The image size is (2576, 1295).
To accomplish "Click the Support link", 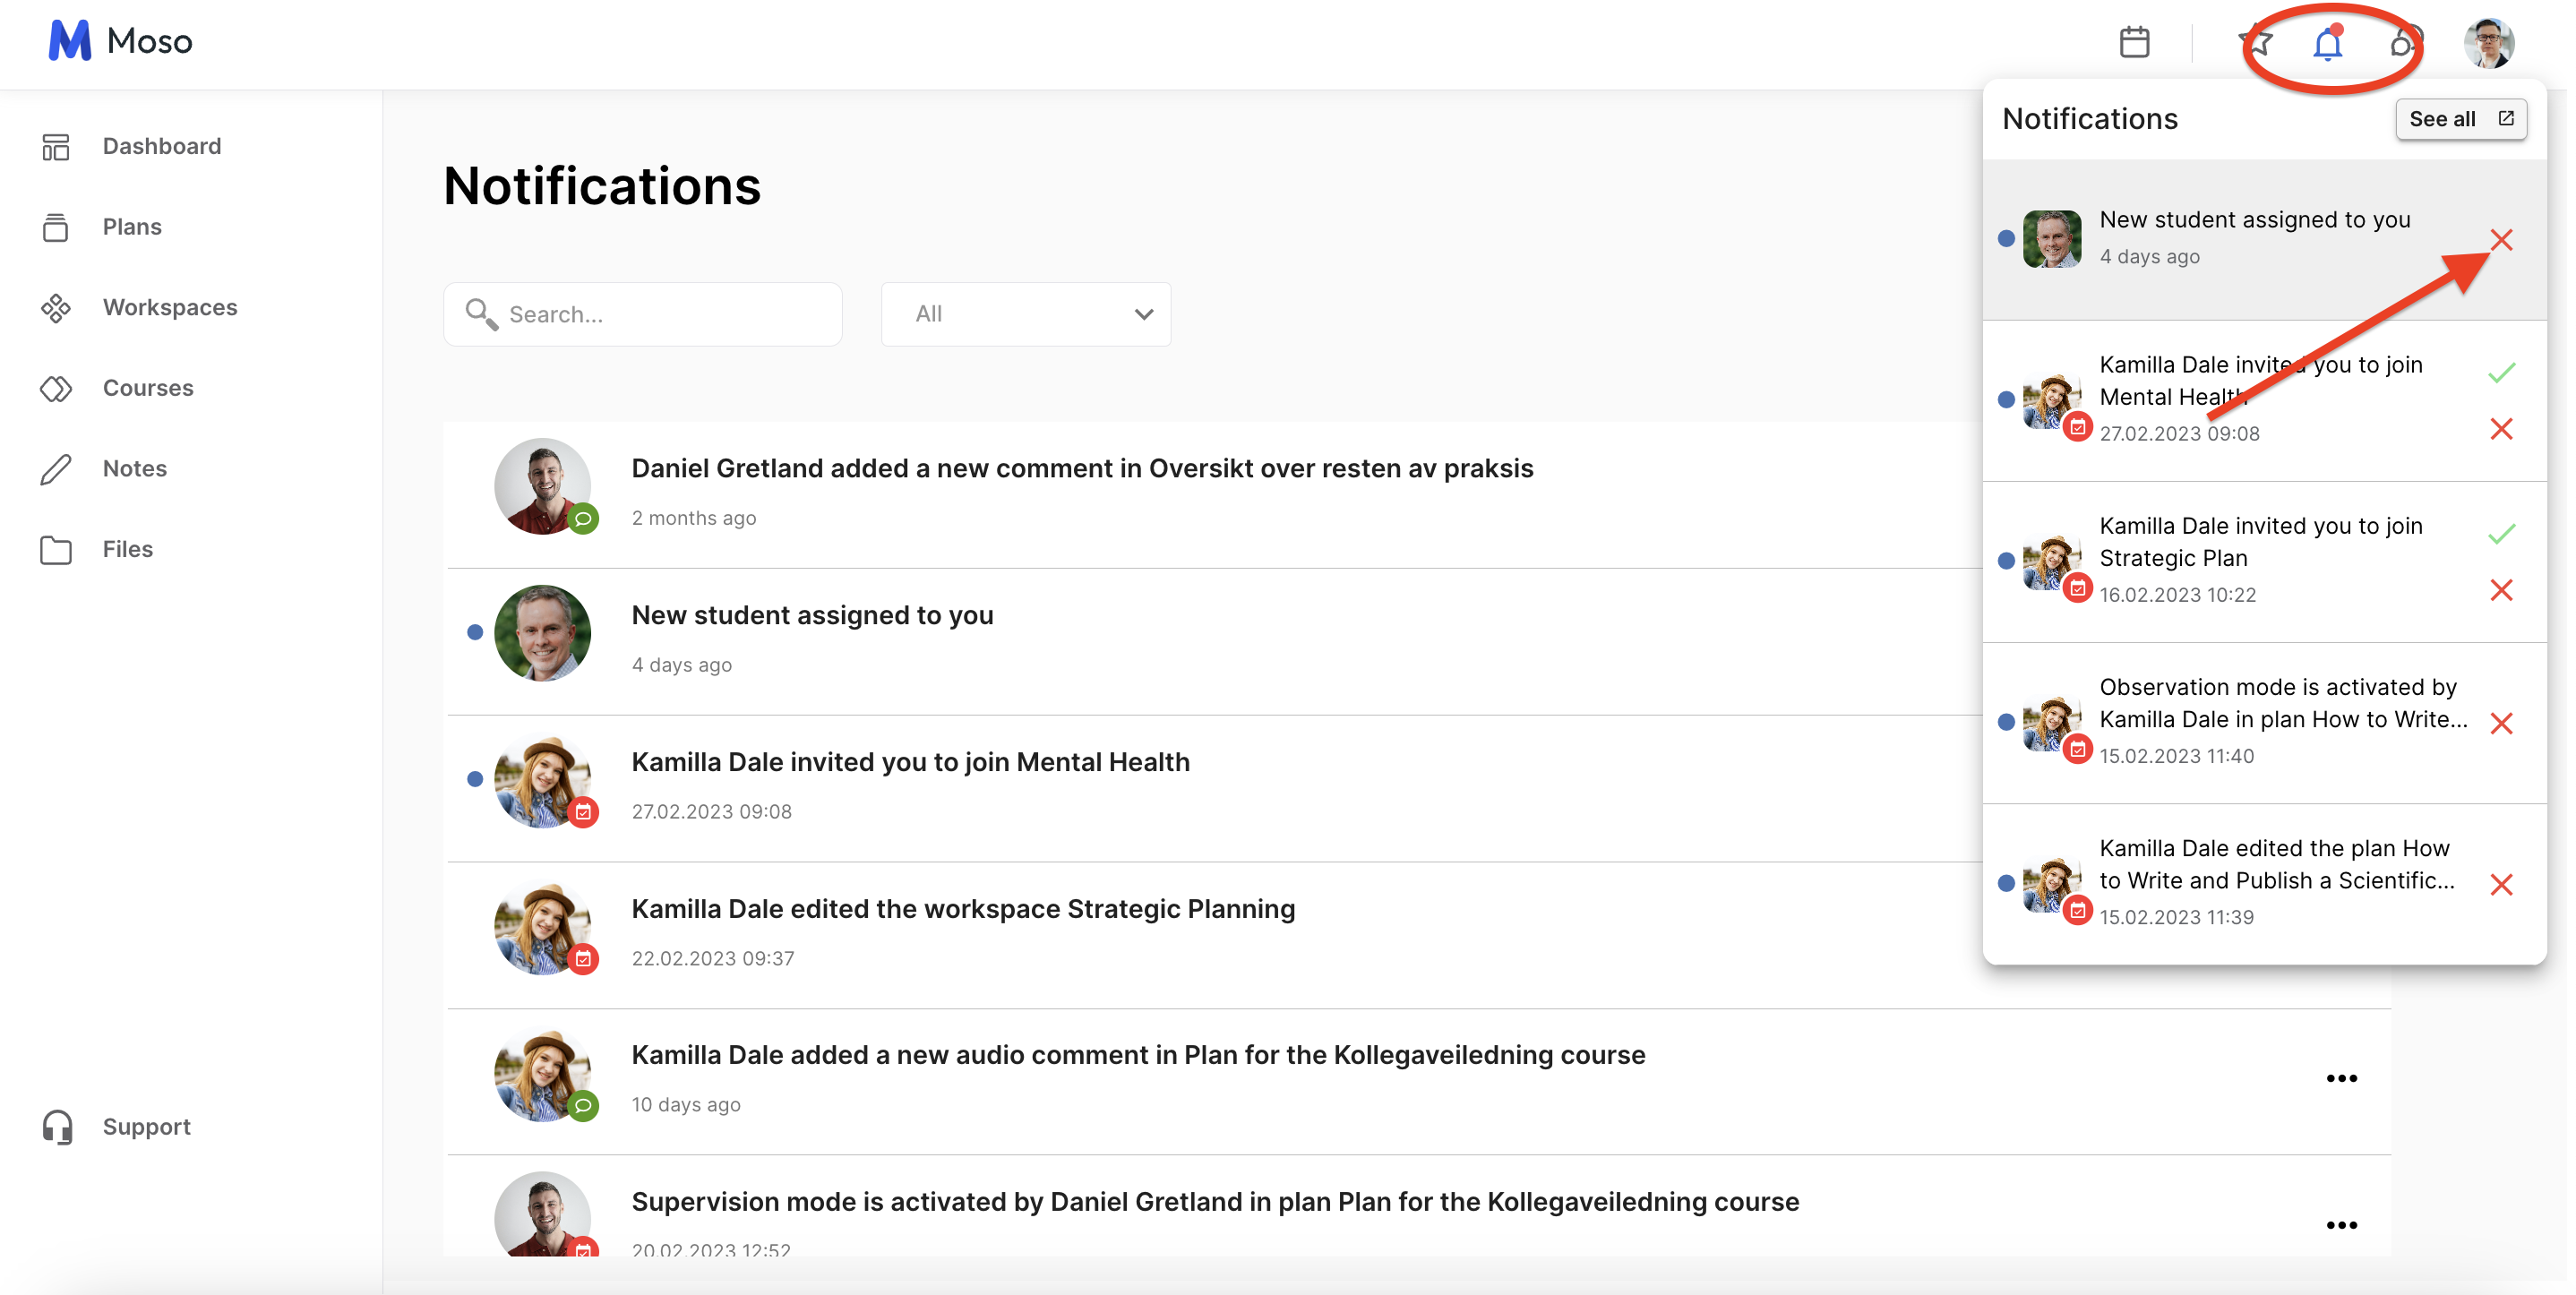I will click(x=146, y=1126).
